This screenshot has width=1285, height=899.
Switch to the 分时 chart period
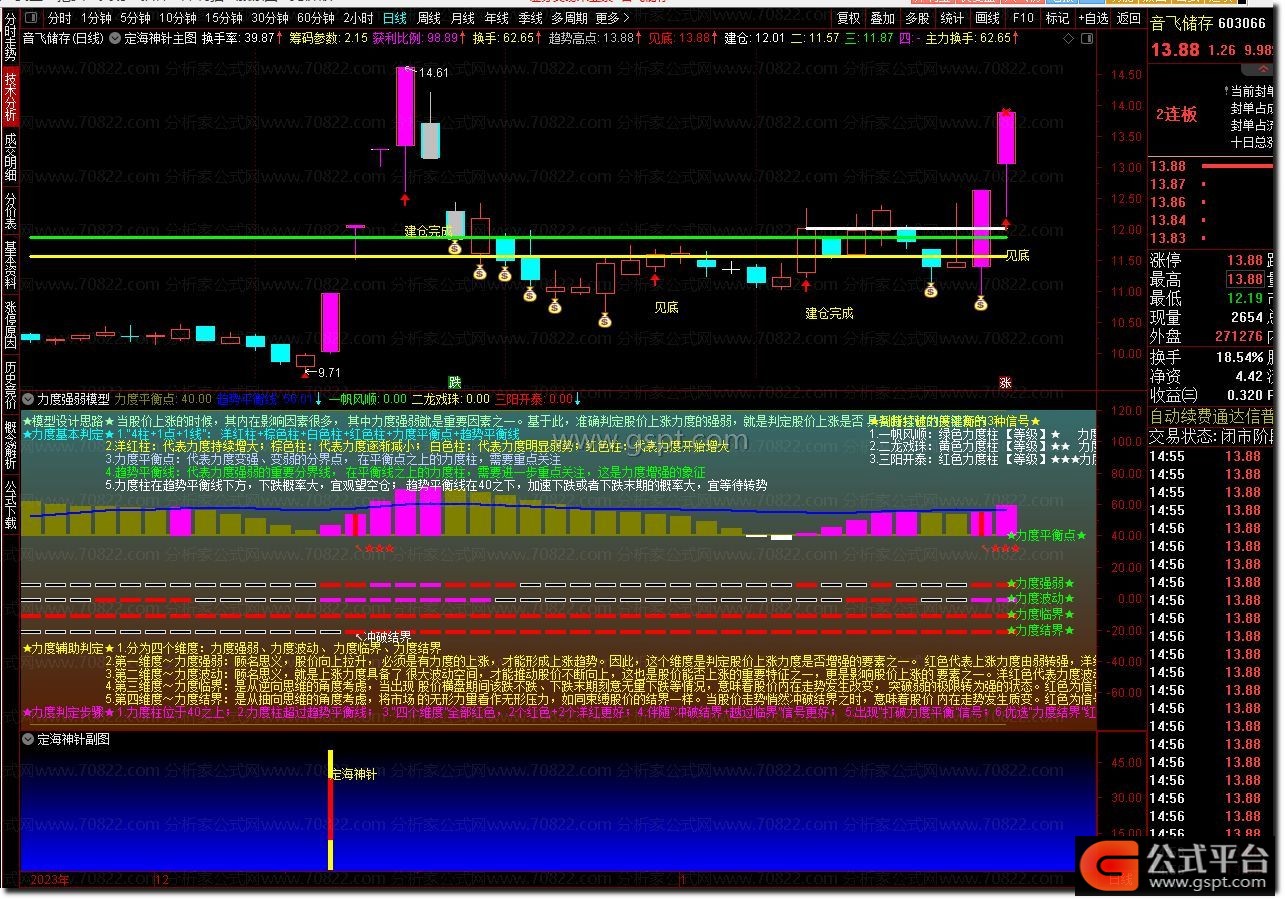coord(59,18)
